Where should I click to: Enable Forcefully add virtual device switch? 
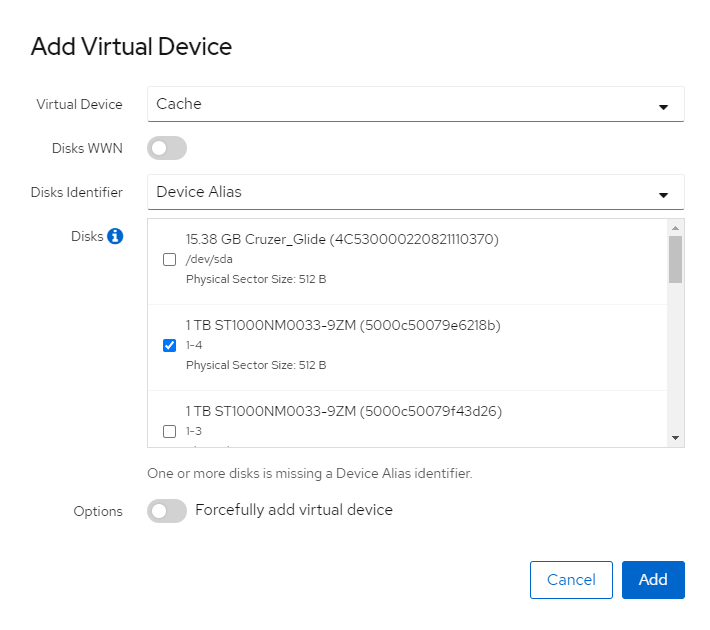point(167,511)
